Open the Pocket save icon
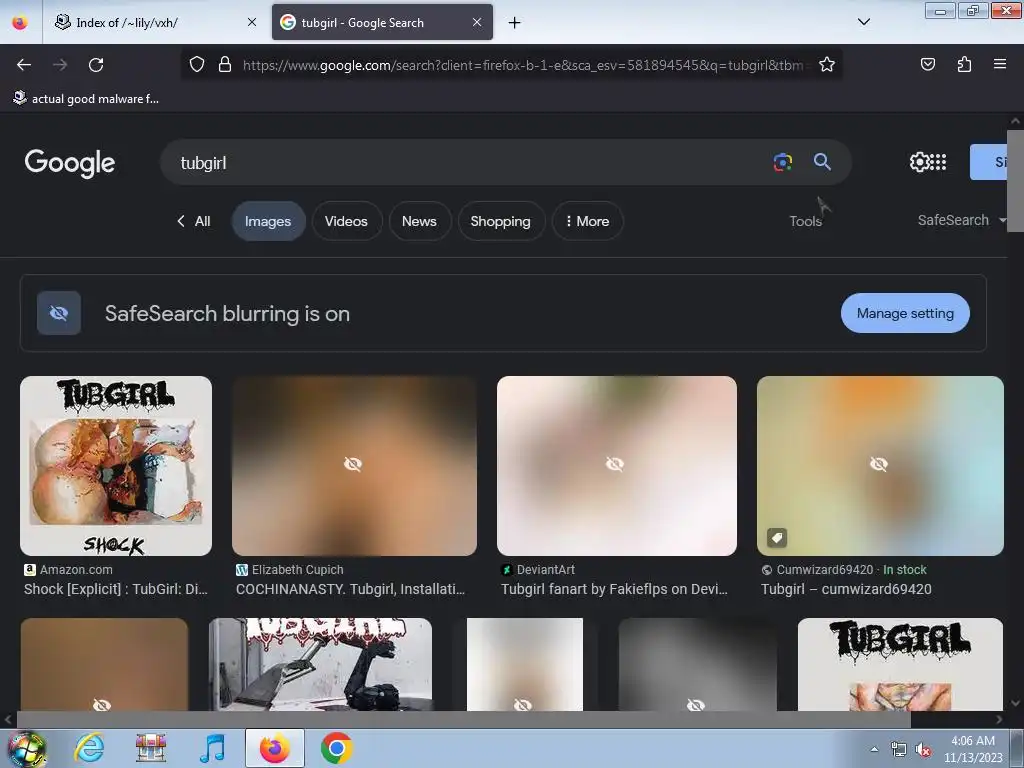The height and width of the screenshot is (768, 1024). click(927, 64)
